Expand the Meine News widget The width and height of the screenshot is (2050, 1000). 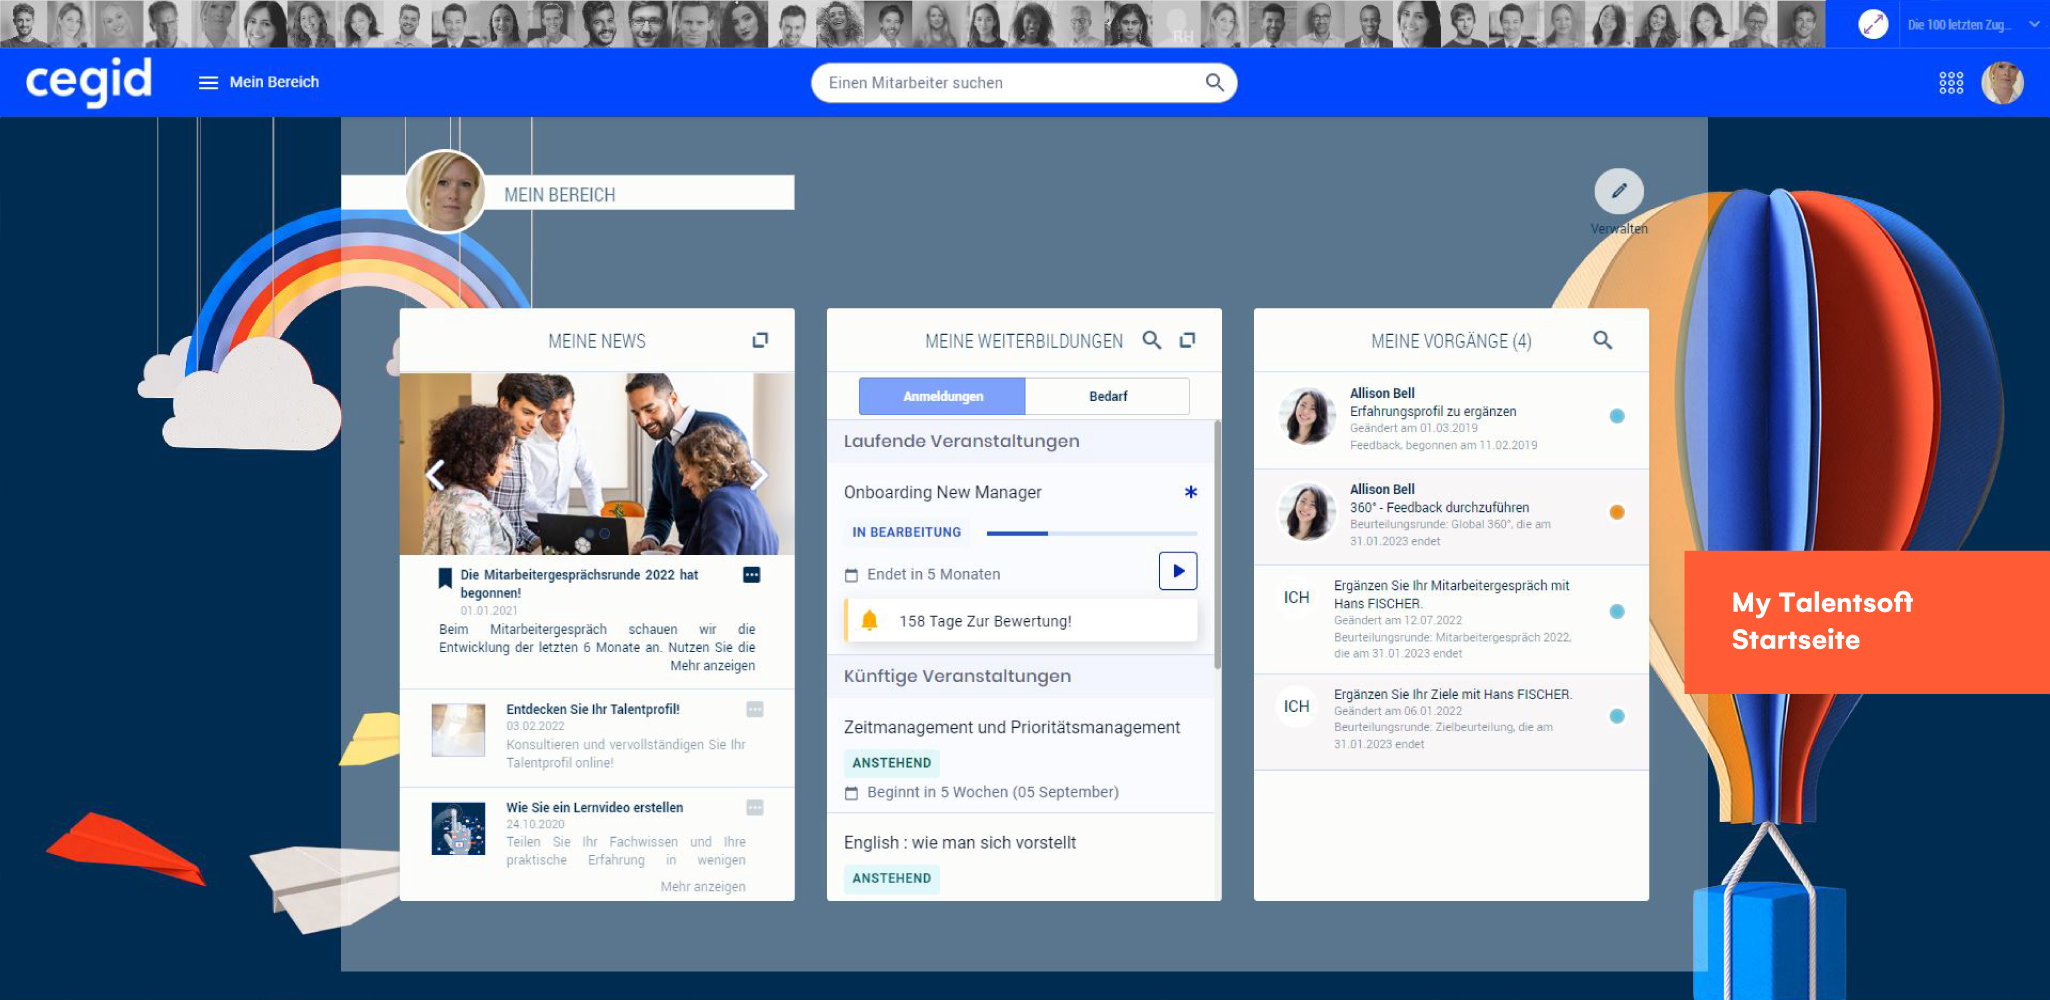click(x=760, y=340)
